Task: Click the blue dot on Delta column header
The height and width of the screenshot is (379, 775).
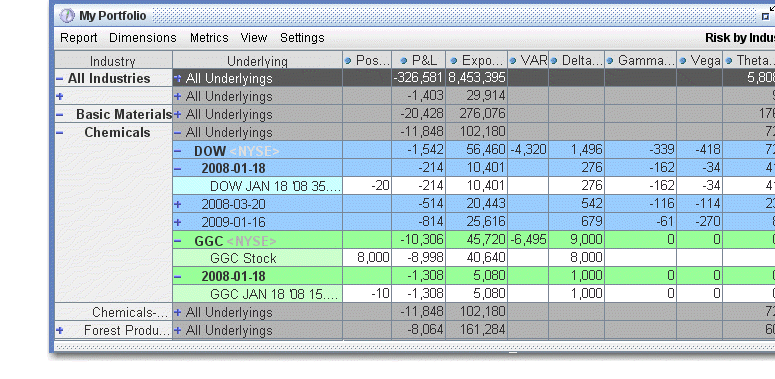Action: [x=554, y=61]
